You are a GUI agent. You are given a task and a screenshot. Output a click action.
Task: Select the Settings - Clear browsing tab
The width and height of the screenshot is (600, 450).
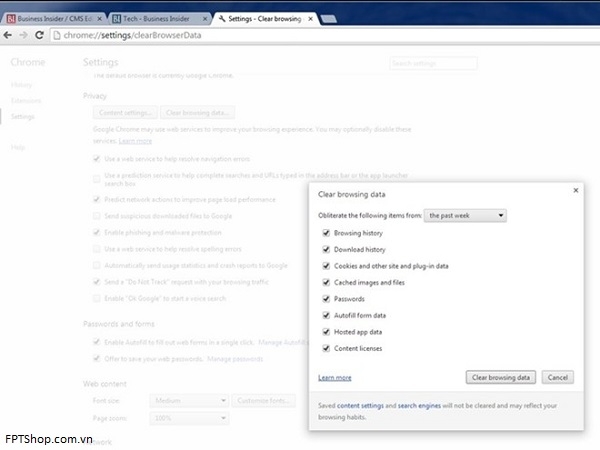[266, 18]
